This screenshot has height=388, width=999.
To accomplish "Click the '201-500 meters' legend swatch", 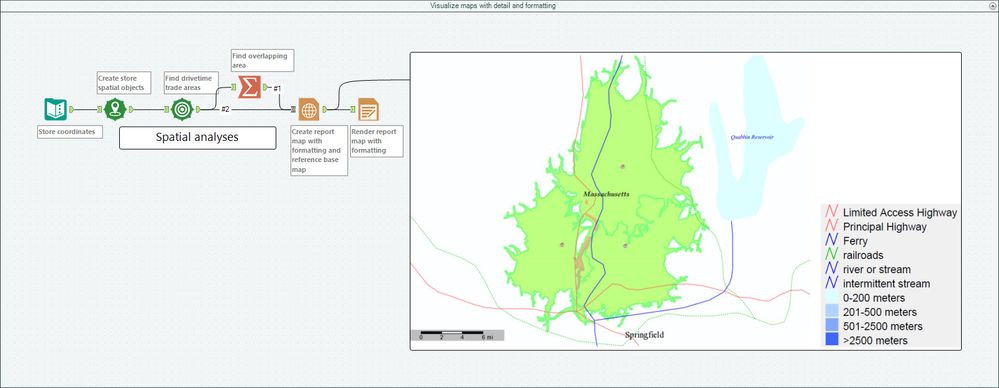I will click(x=831, y=312).
